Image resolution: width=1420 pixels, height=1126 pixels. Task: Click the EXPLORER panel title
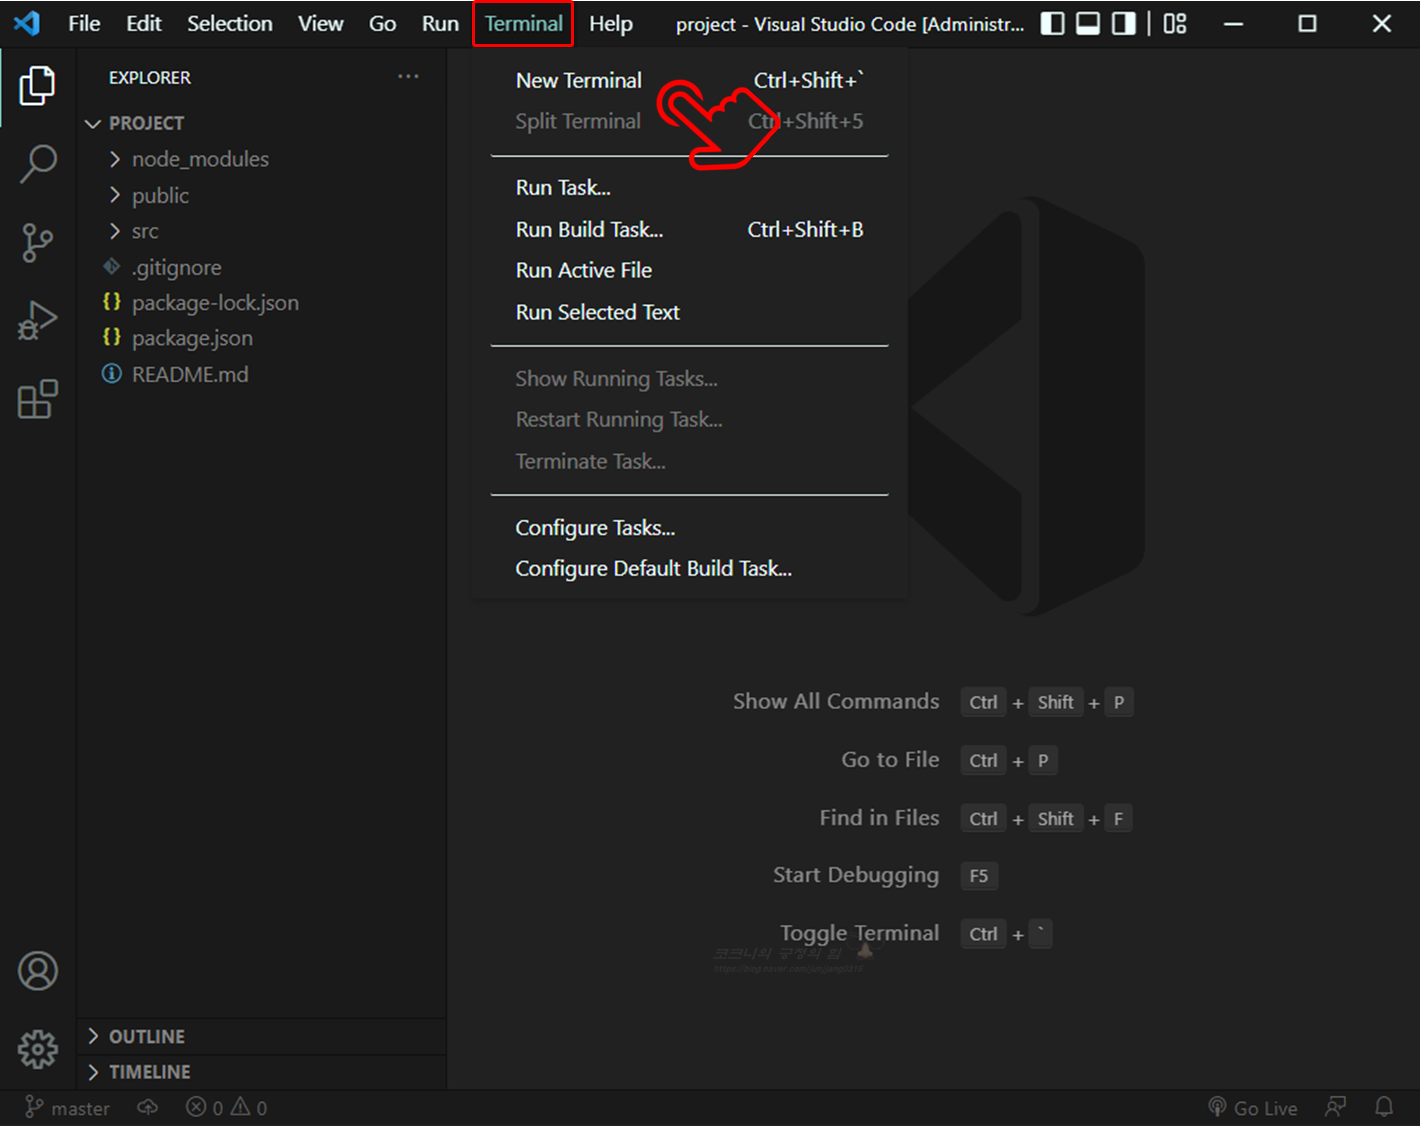point(150,78)
